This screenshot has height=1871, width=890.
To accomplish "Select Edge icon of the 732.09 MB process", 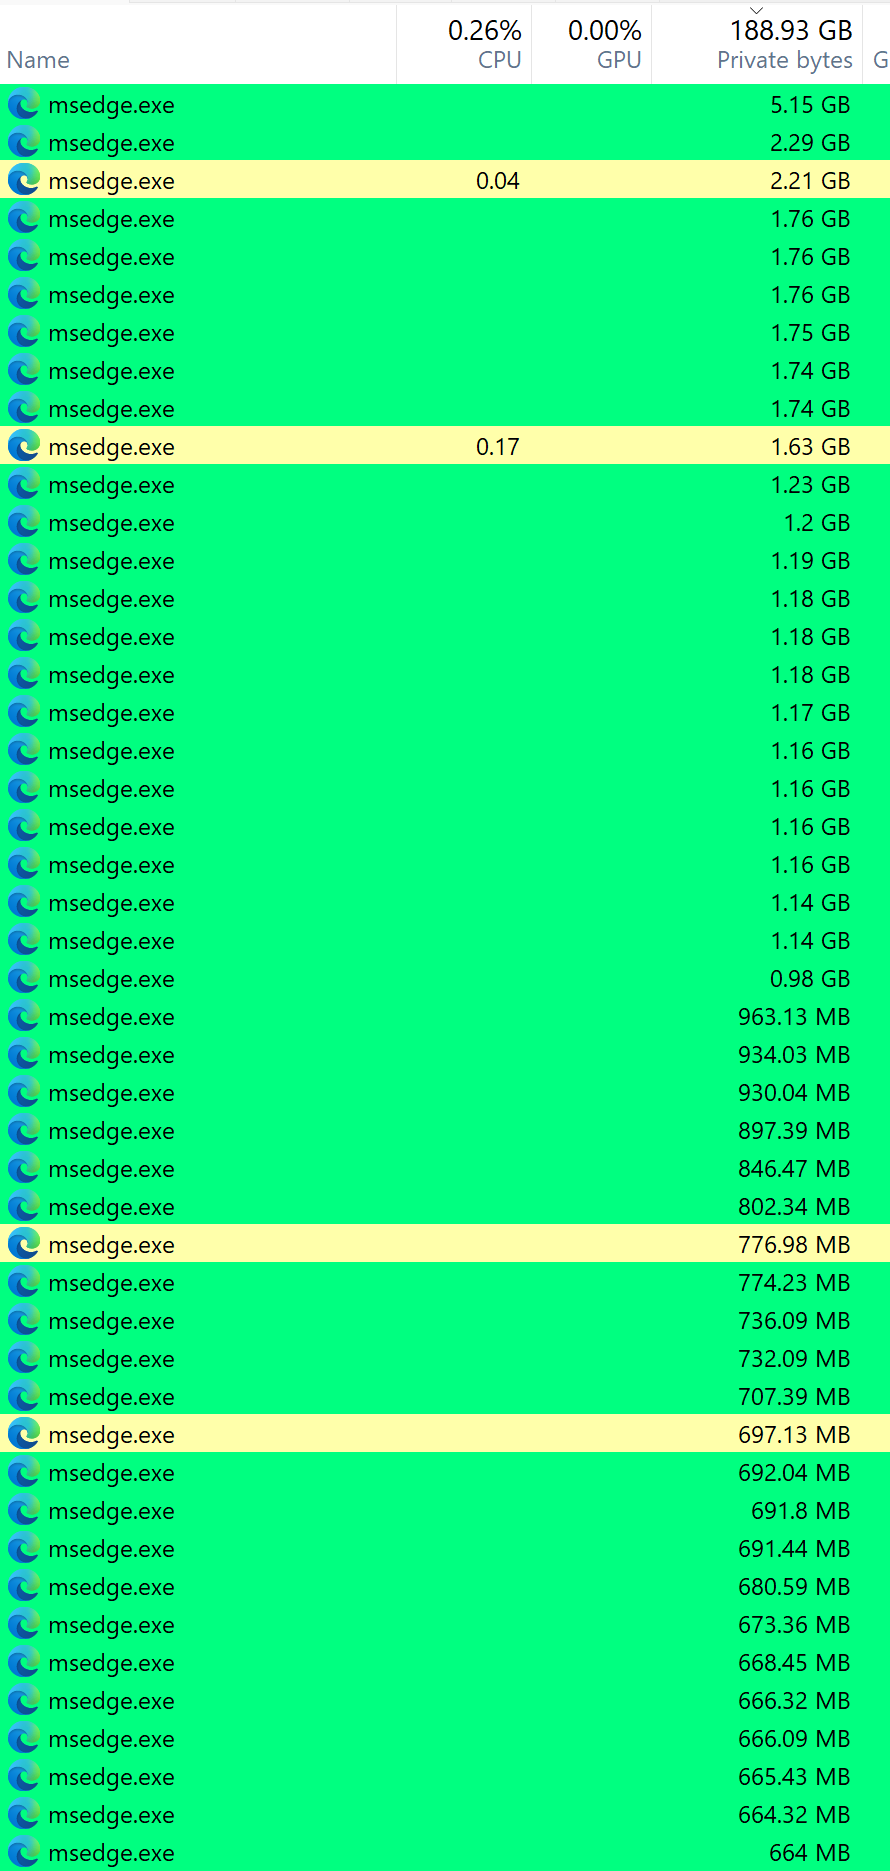I will pos(24,1359).
